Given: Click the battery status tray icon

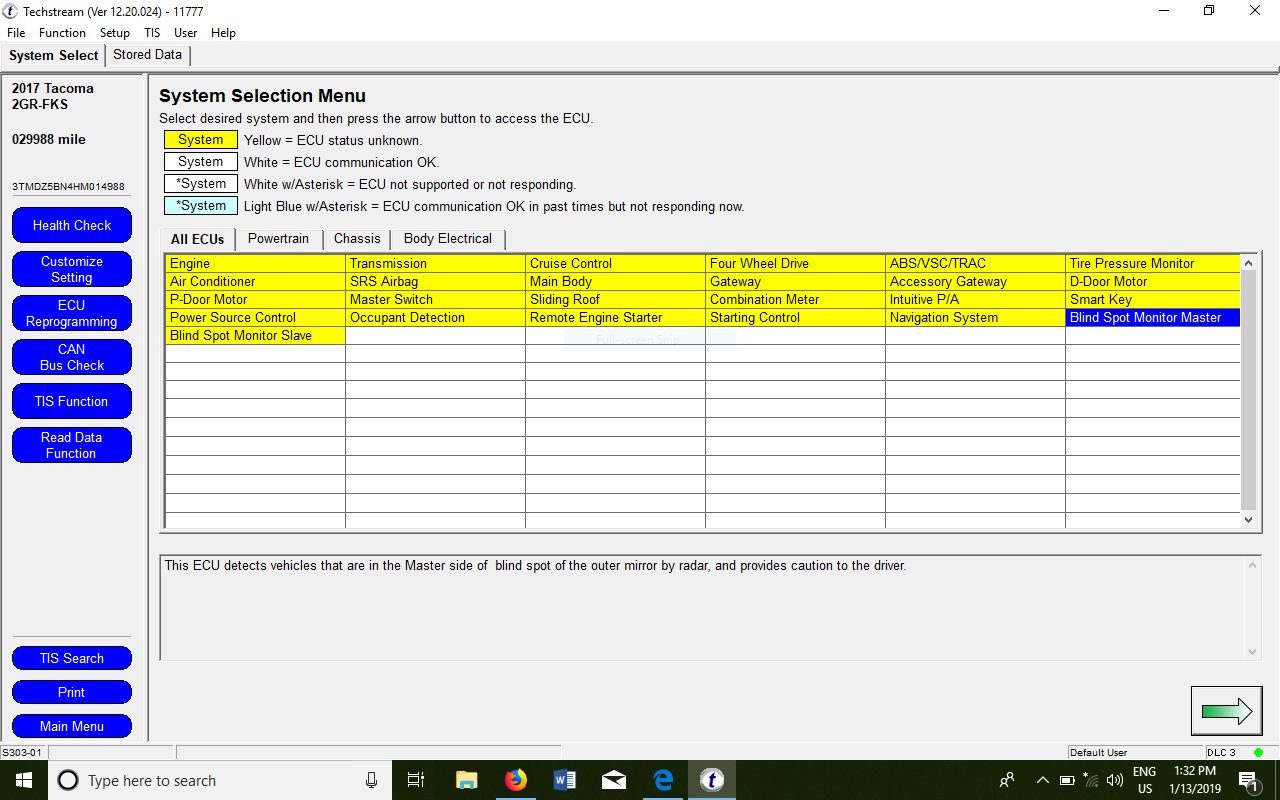Looking at the screenshot, I should click(1067, 780).
